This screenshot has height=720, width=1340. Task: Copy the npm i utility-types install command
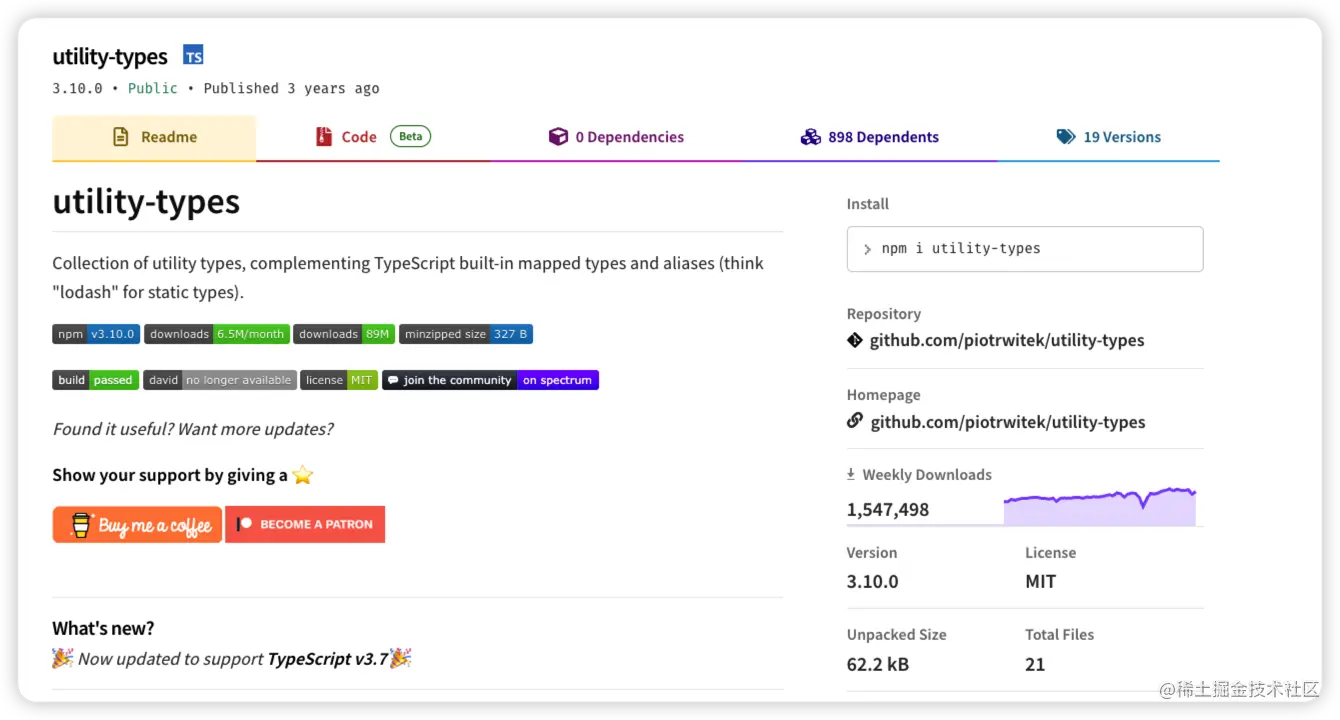pyautogui.click(x=1025, y=249)
